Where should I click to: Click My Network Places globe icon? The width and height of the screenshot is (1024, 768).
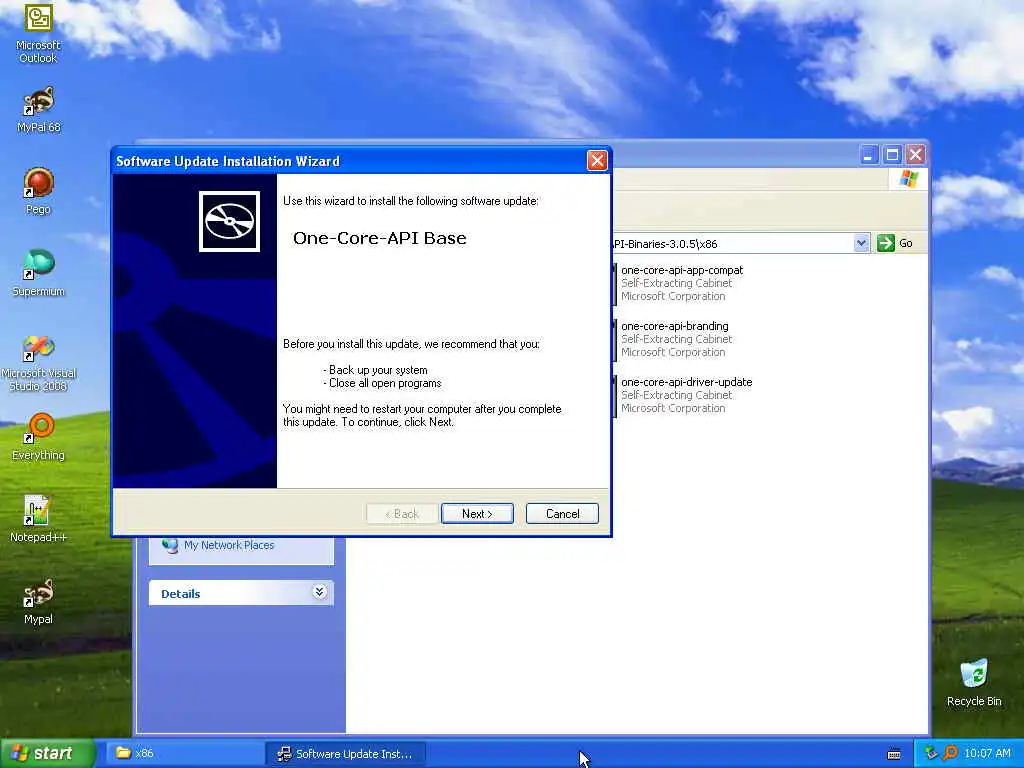170,545
